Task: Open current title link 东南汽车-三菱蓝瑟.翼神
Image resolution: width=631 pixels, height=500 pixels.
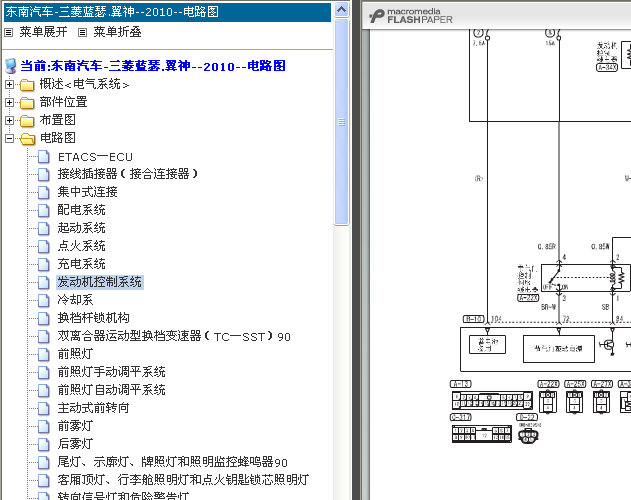Action: pos(153,66)
